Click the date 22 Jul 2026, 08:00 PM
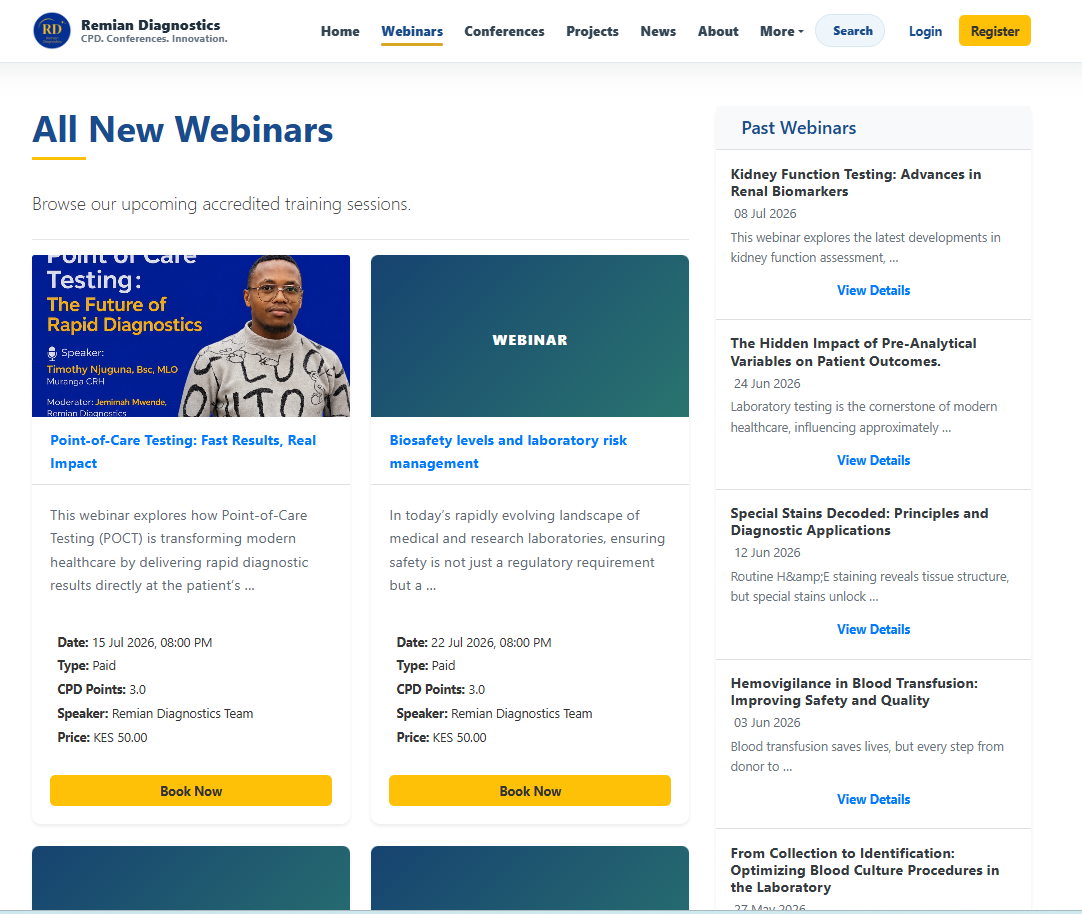Image resolution: width=1082 pixels, height=914 pixels. pos(491,642)
